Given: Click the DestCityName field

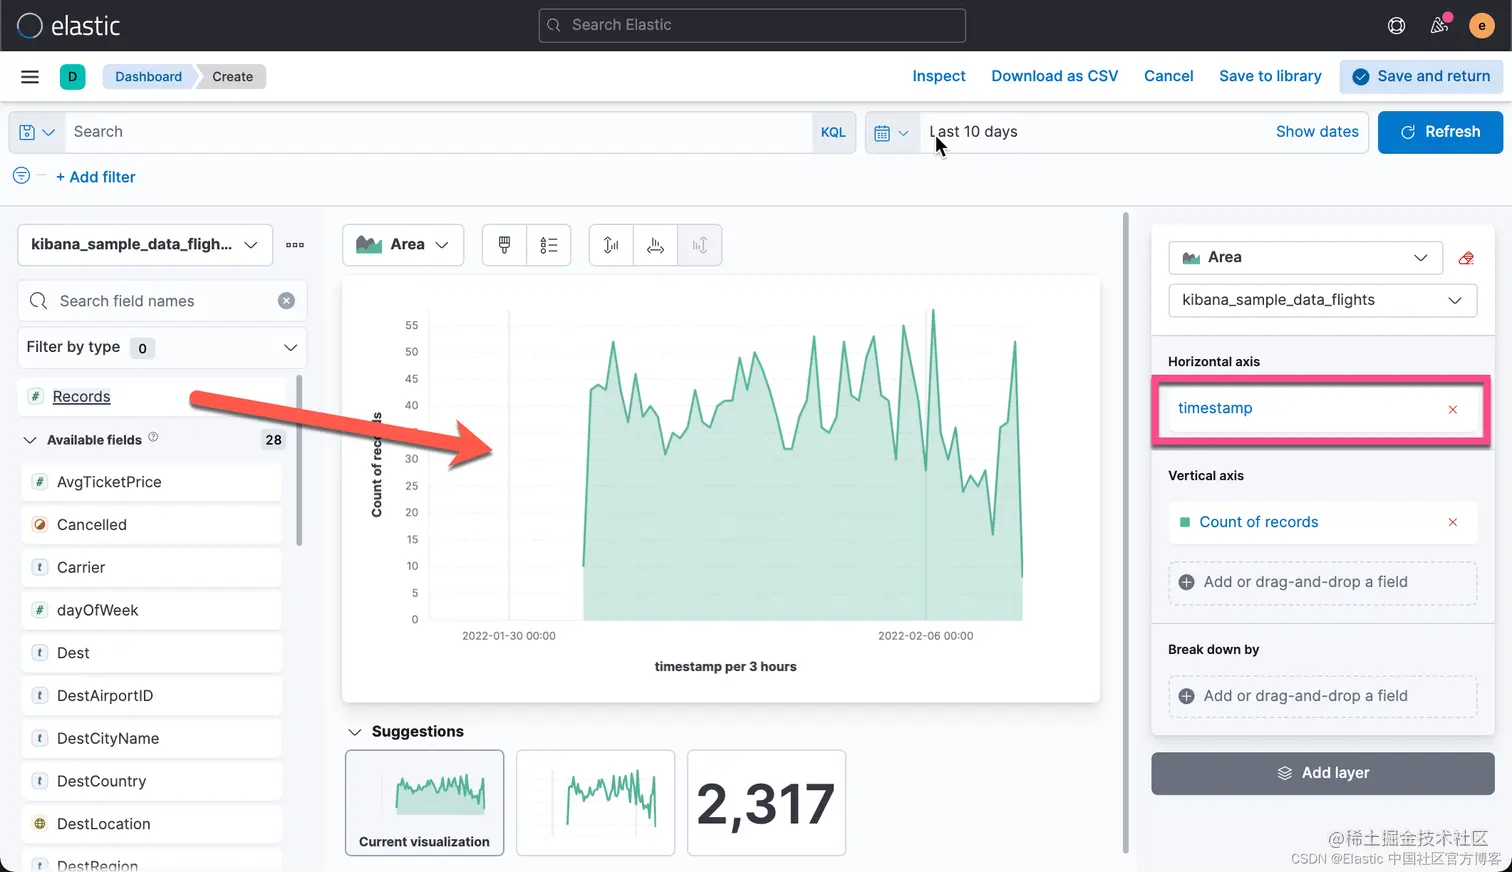Looking at the screenshot, I should (x=152, y=738).
